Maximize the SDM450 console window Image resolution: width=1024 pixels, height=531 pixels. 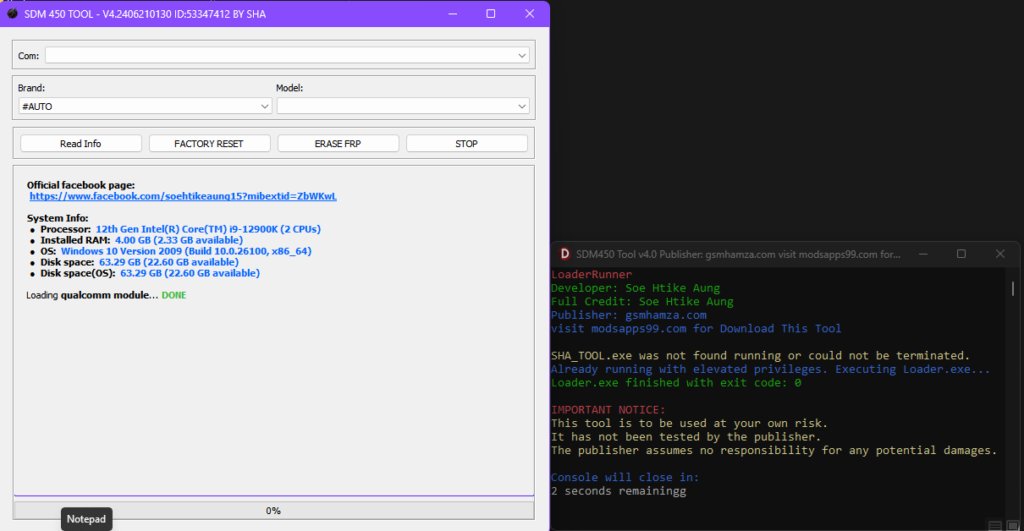(x=961, y=254)
